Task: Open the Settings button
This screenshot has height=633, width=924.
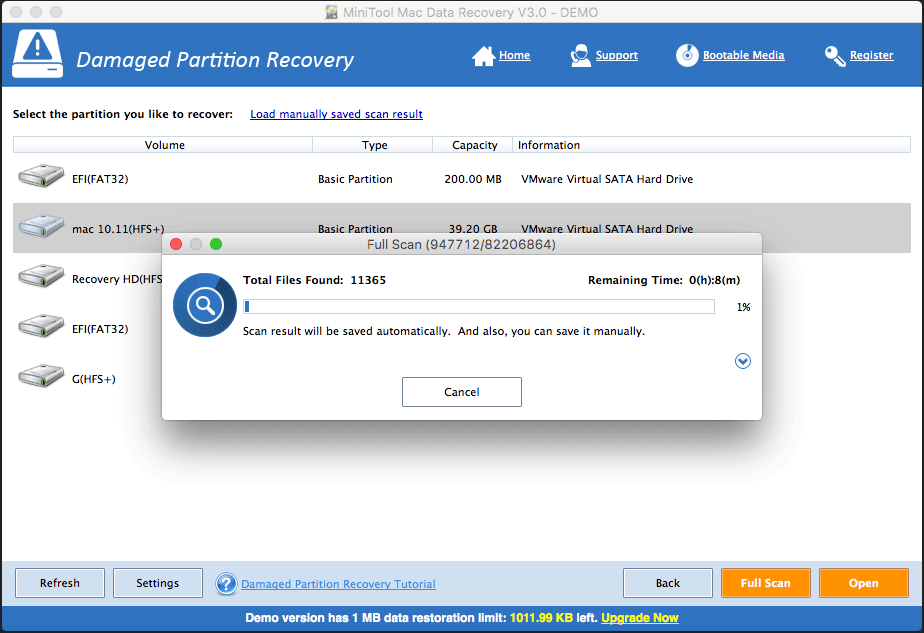Action: pyautogui.click(x=157, y=583)
